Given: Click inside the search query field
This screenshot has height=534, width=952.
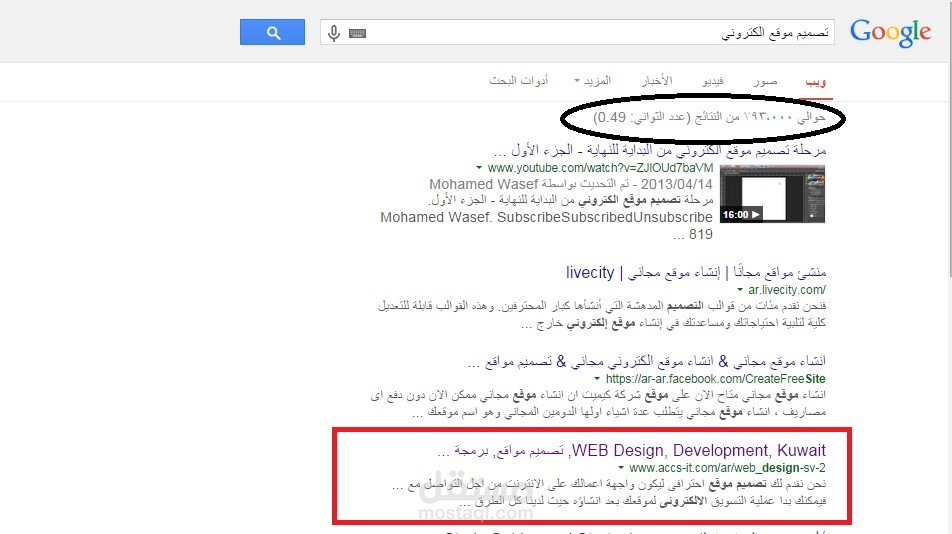Looking at the screenshot, I should (577, 32).
